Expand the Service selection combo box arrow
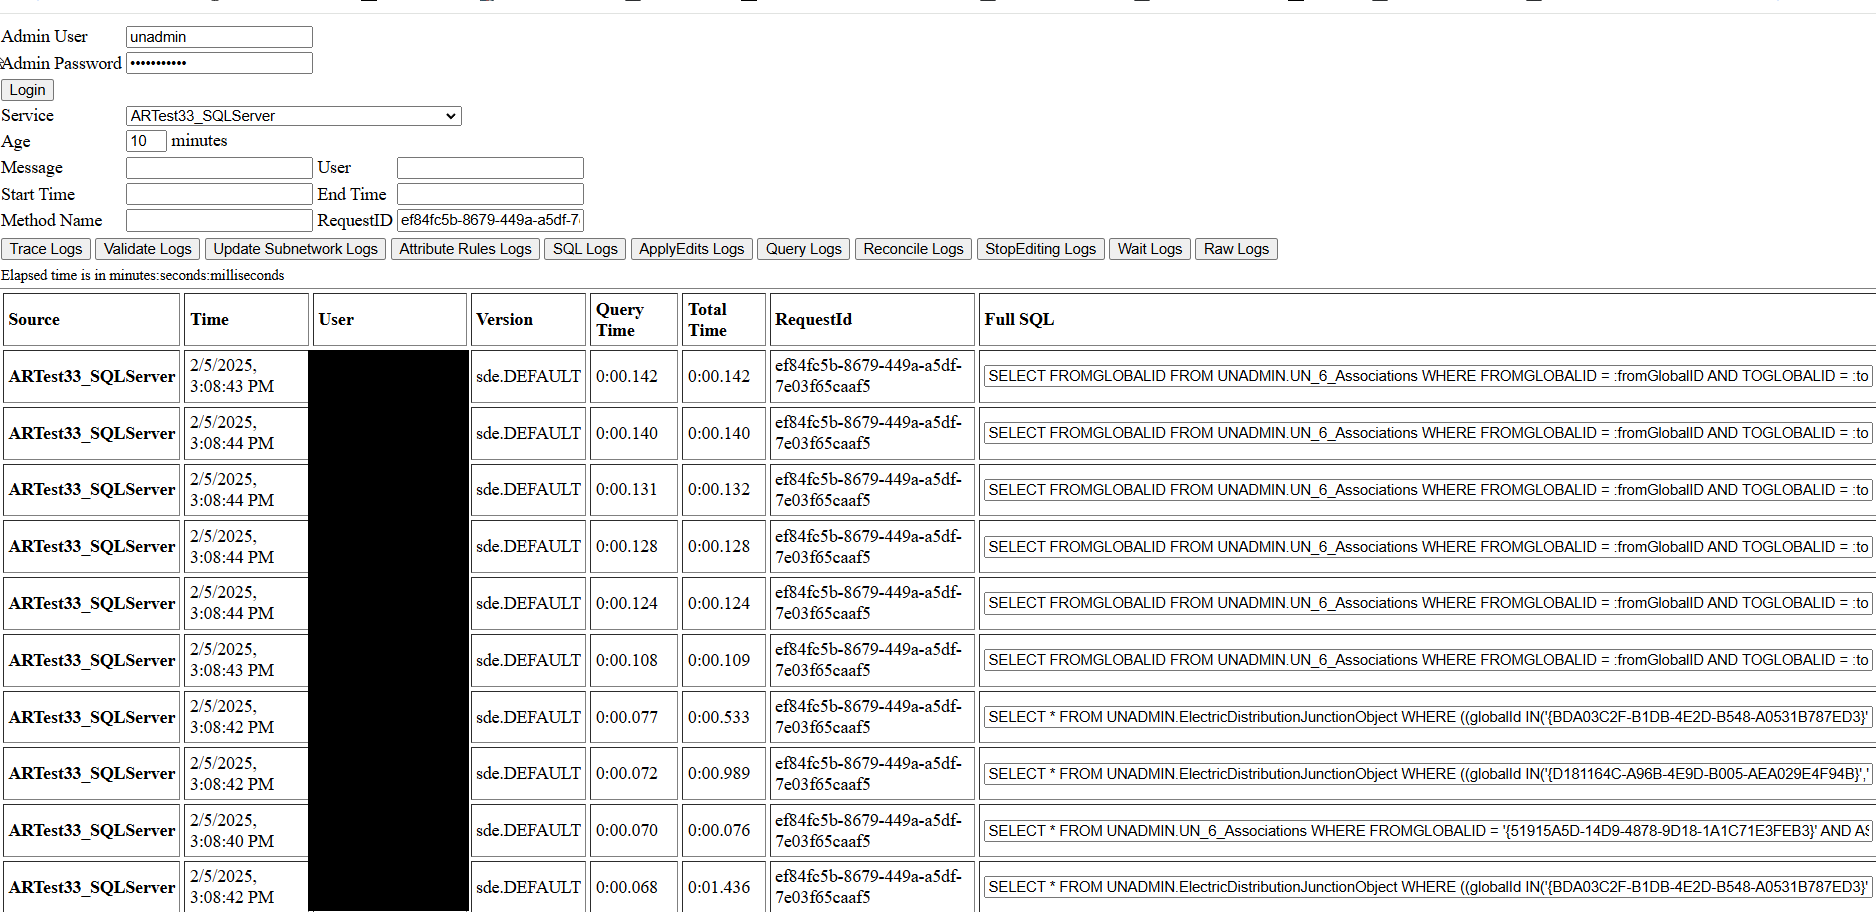This screenshot has height=912, width=1876. click(452, 115)
